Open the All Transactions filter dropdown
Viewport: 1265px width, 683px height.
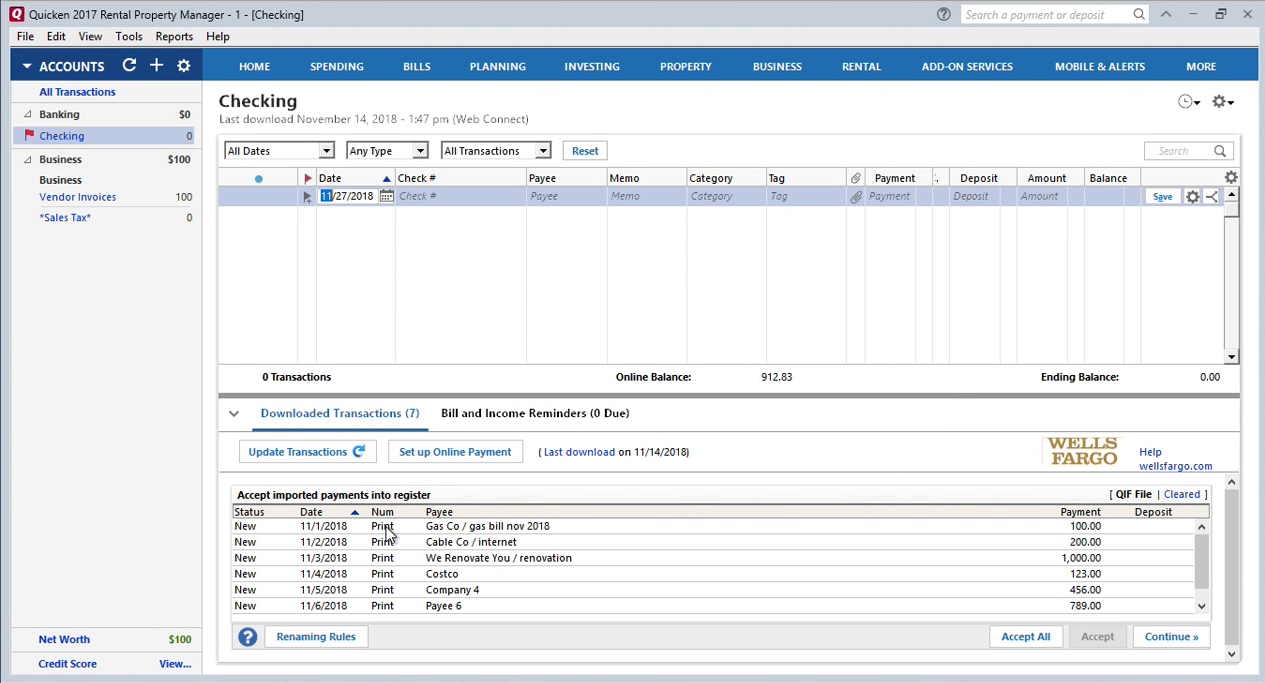tap(496, 151)
